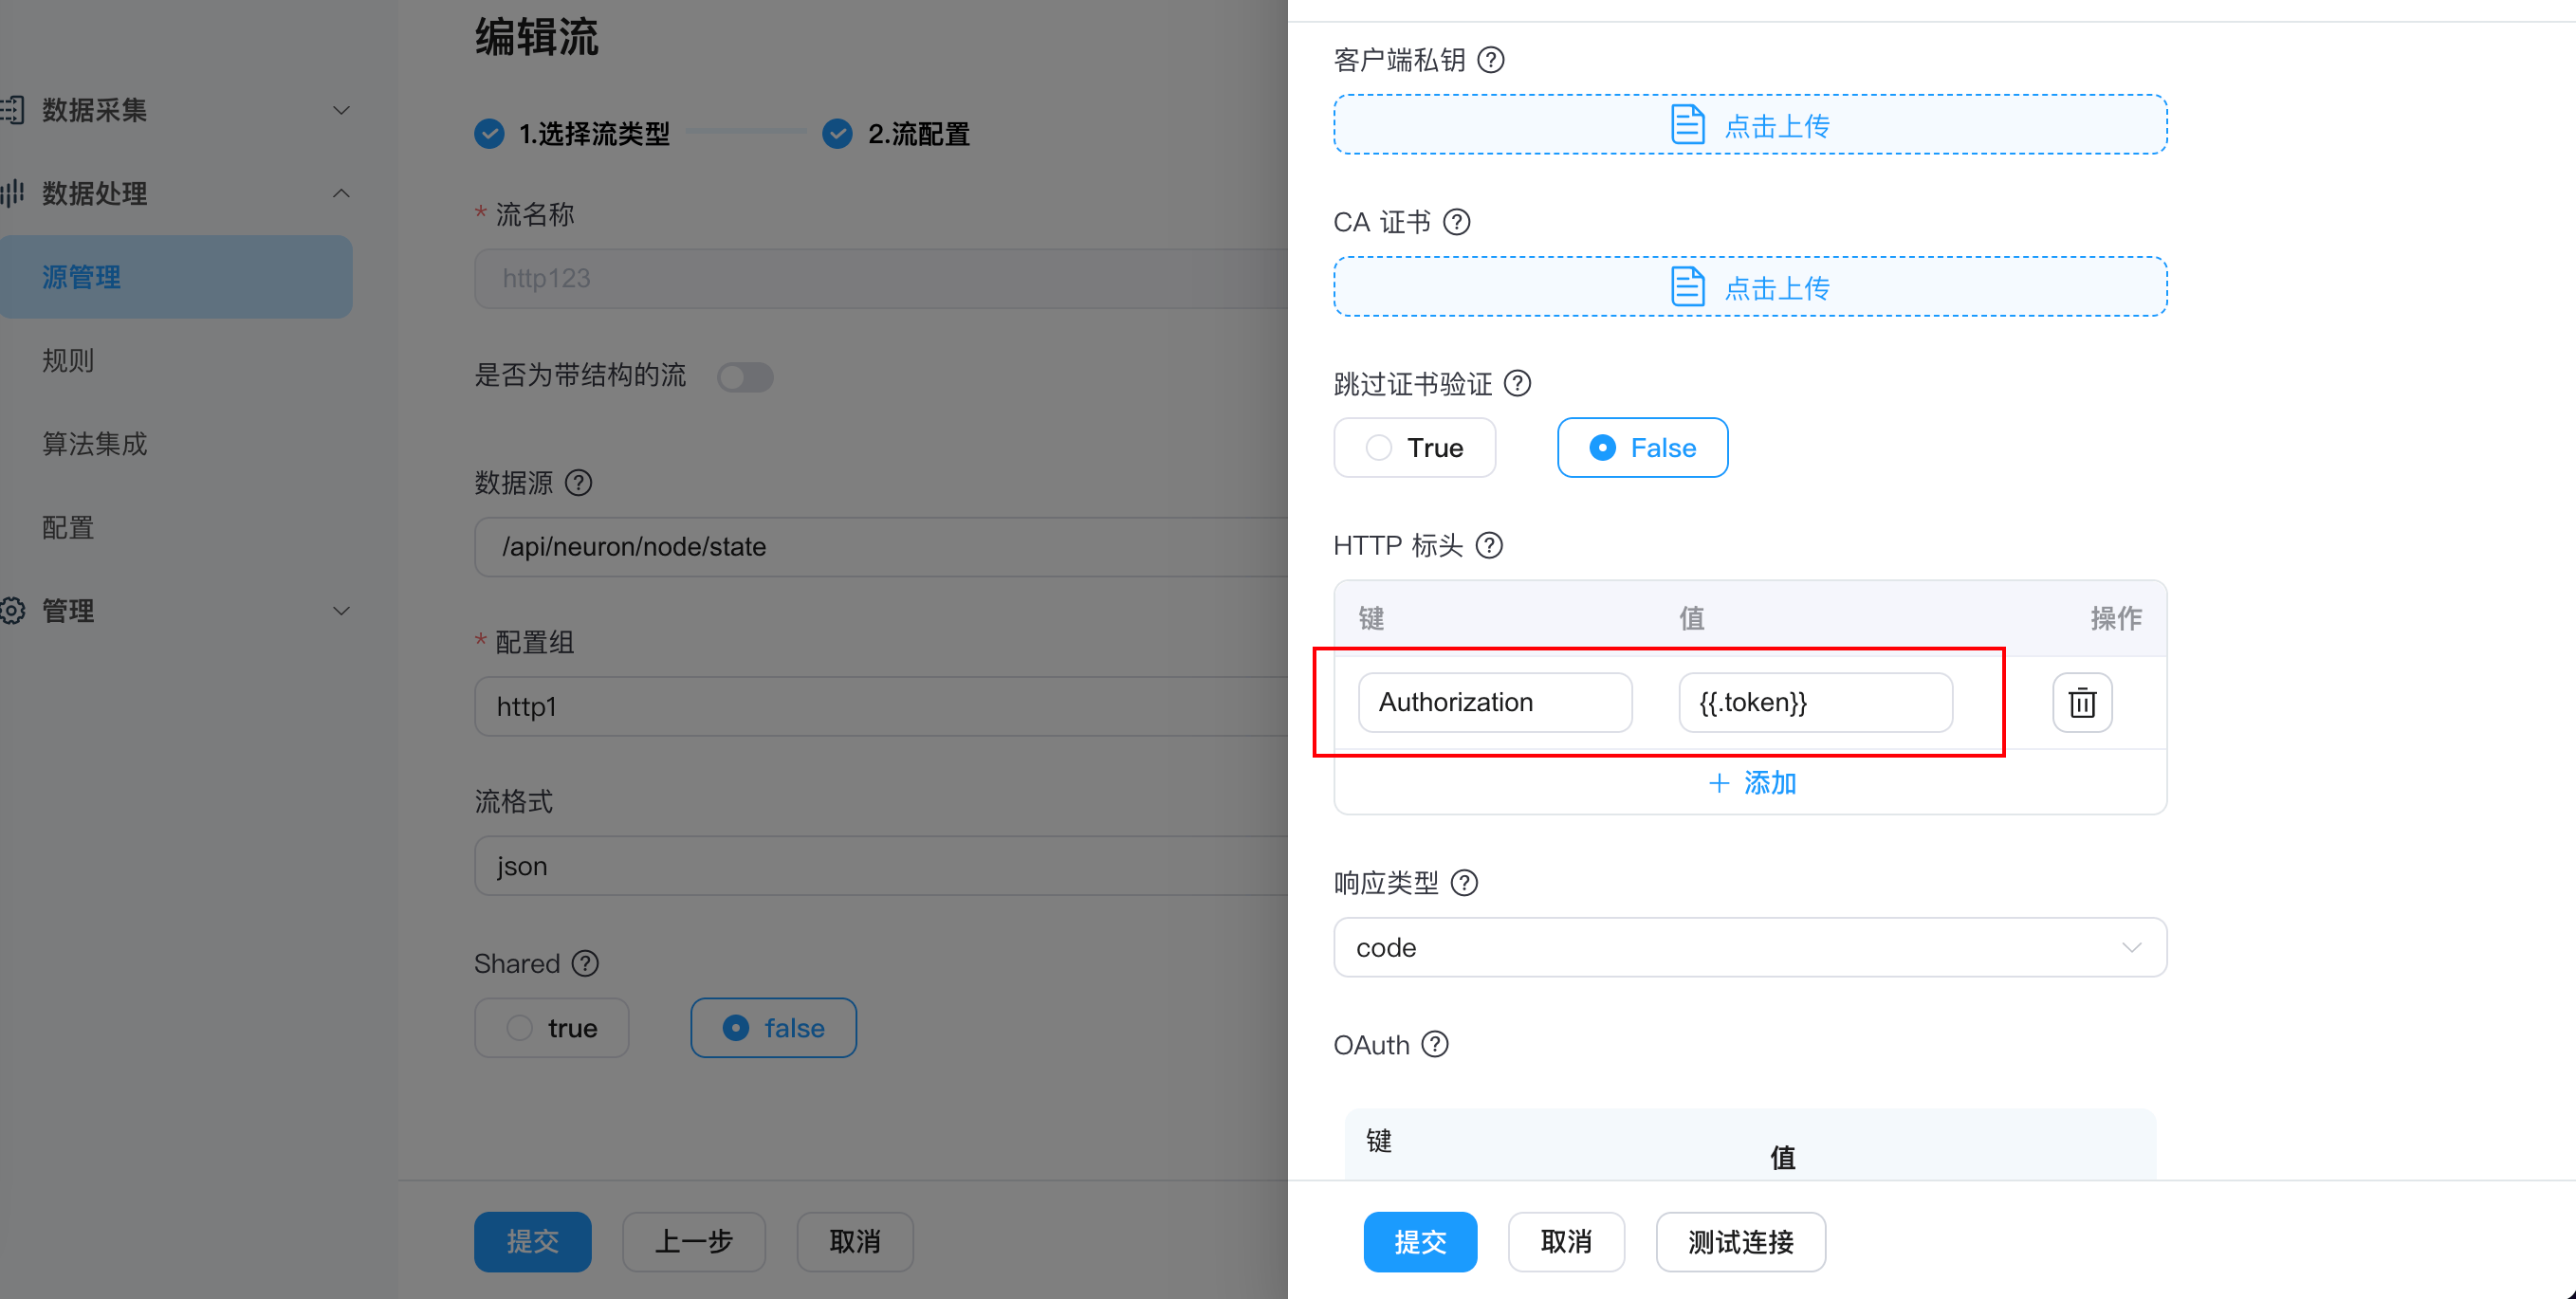Open 算法集成 sidebar menu item
This screenshot has height=1299, width=2576.
tap(94, 444)
